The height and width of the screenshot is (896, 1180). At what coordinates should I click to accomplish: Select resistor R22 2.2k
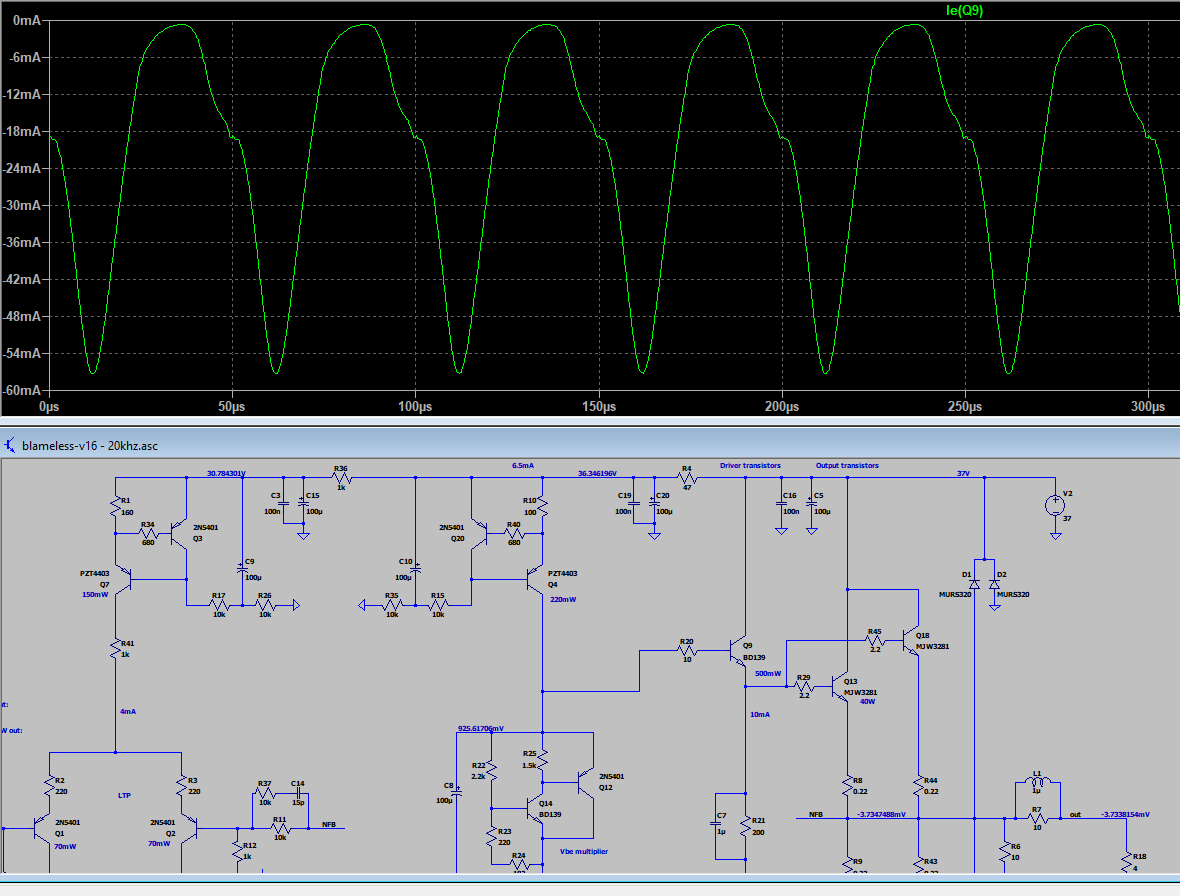[491, 771]
